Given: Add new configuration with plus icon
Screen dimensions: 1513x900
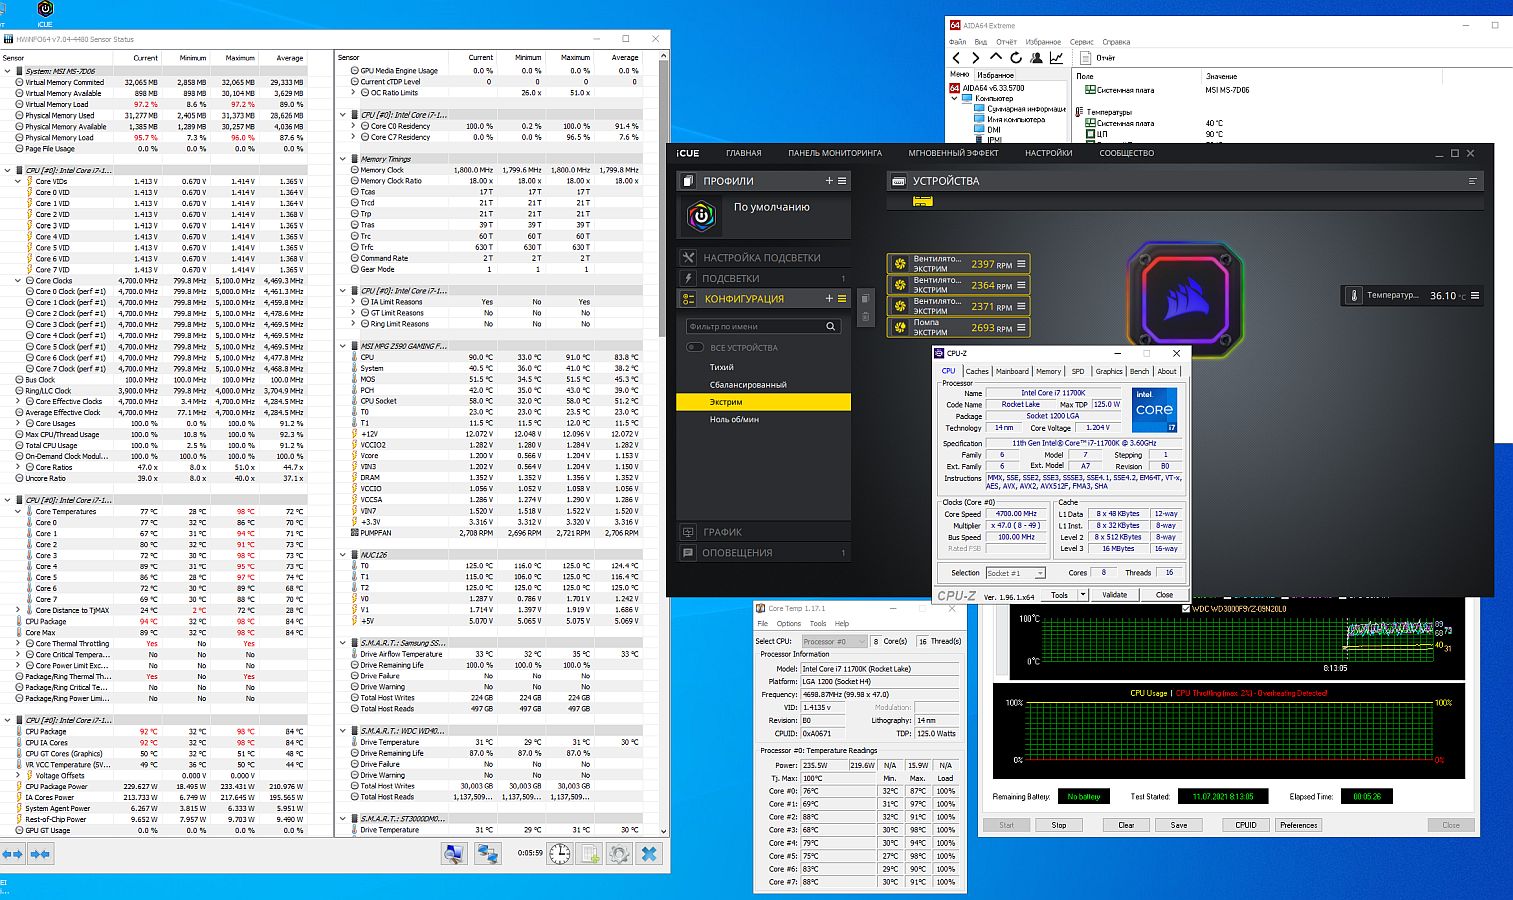Looking at the screenshot, I should 829,298.
